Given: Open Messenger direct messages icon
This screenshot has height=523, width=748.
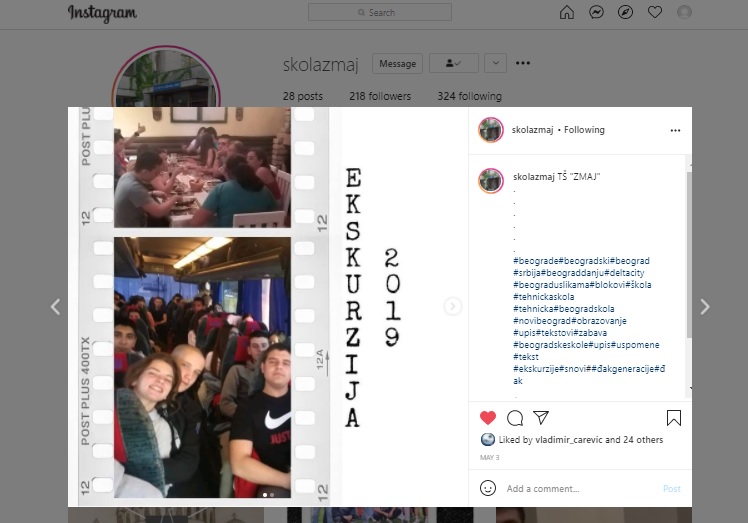Looking at the screenshot, I should click(x=596, y=12).
